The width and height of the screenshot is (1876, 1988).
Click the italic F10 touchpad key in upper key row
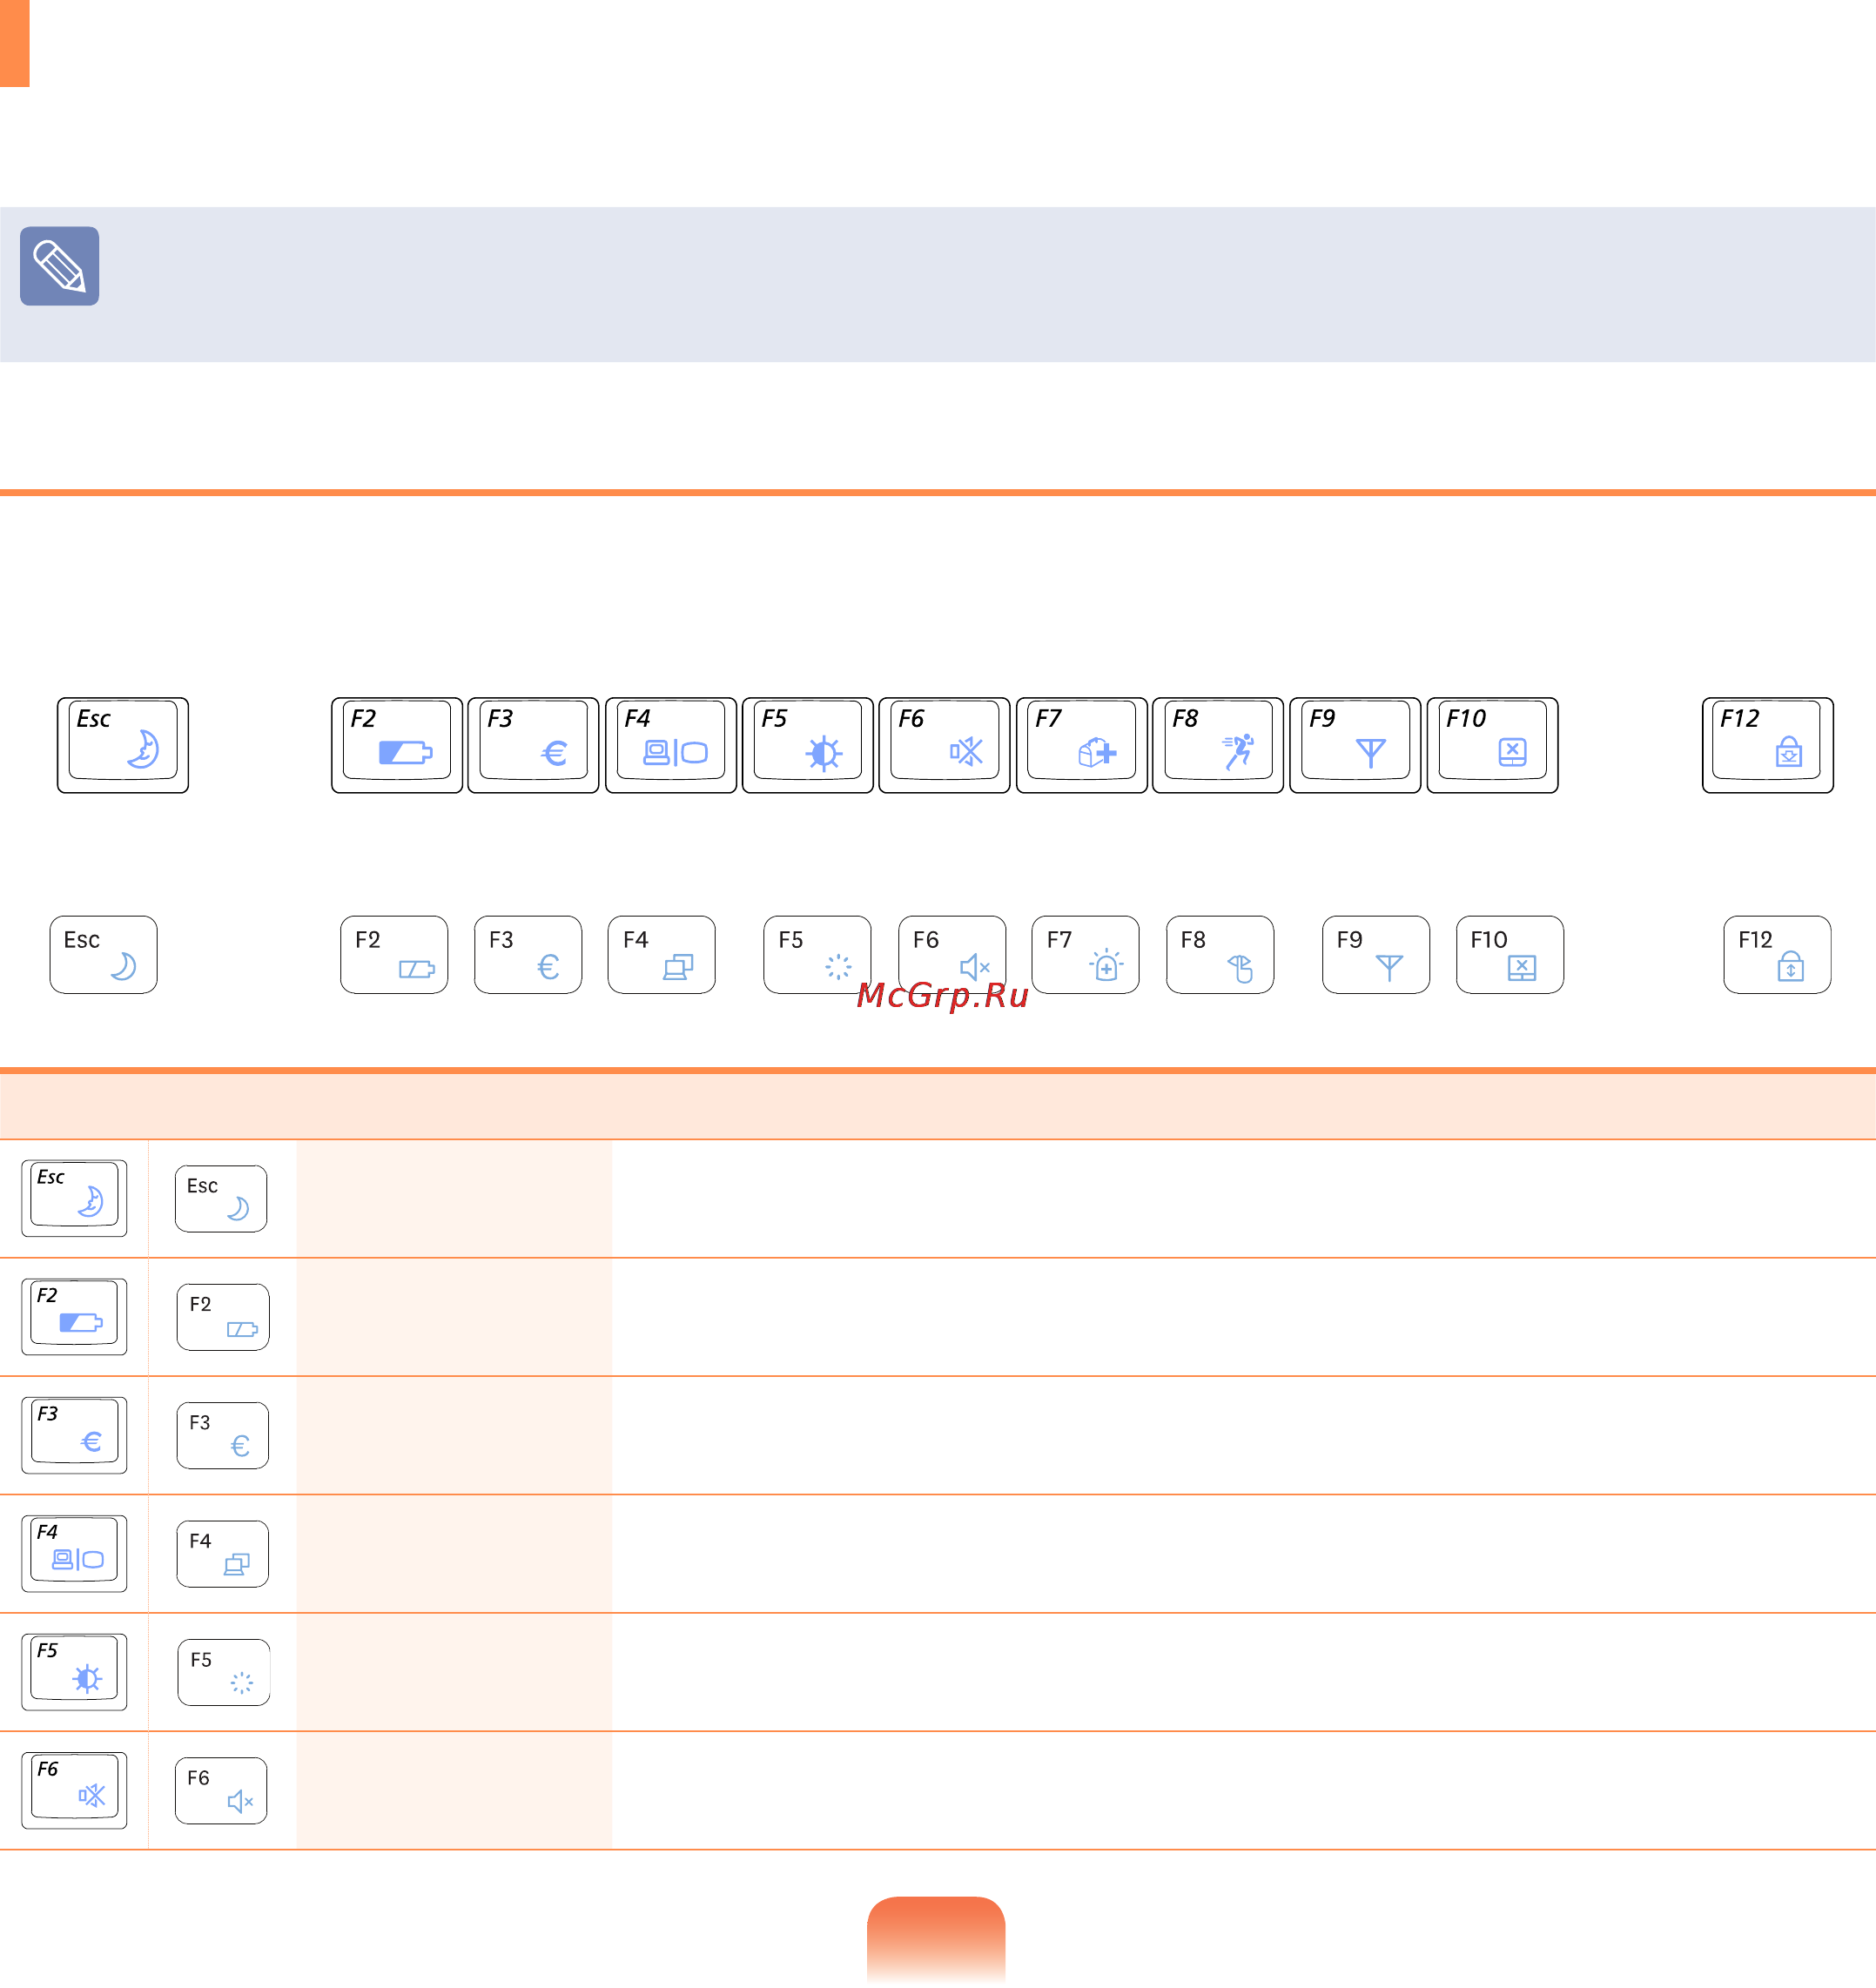coord(1492,745)
